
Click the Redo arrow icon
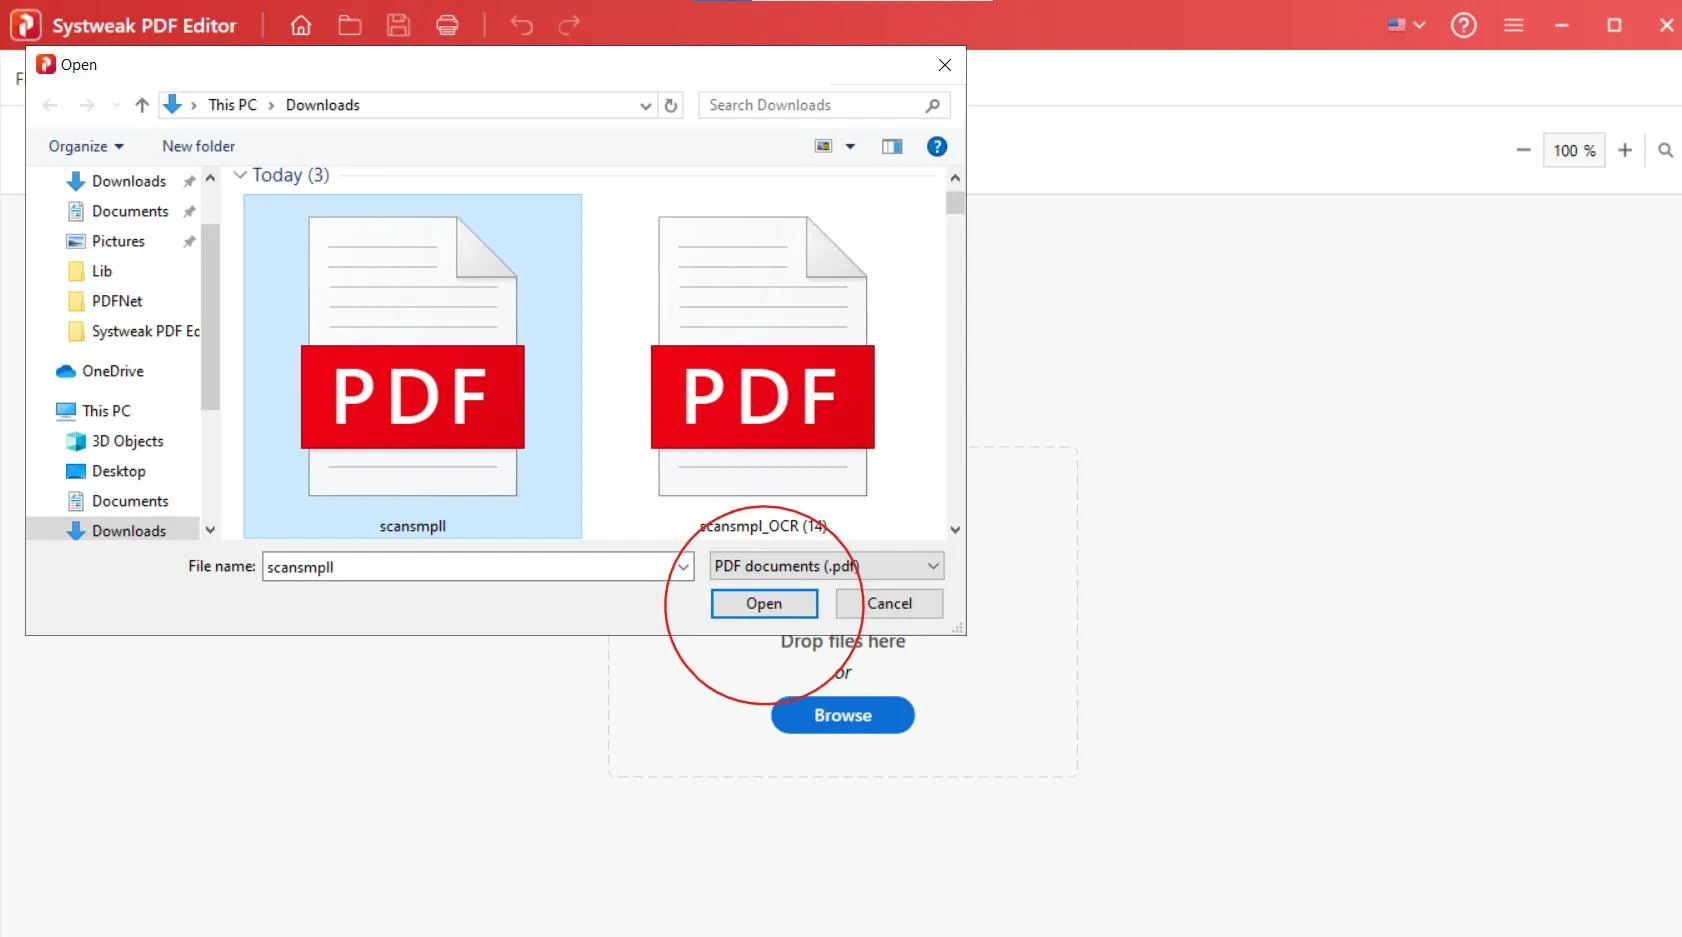[568, 25]
